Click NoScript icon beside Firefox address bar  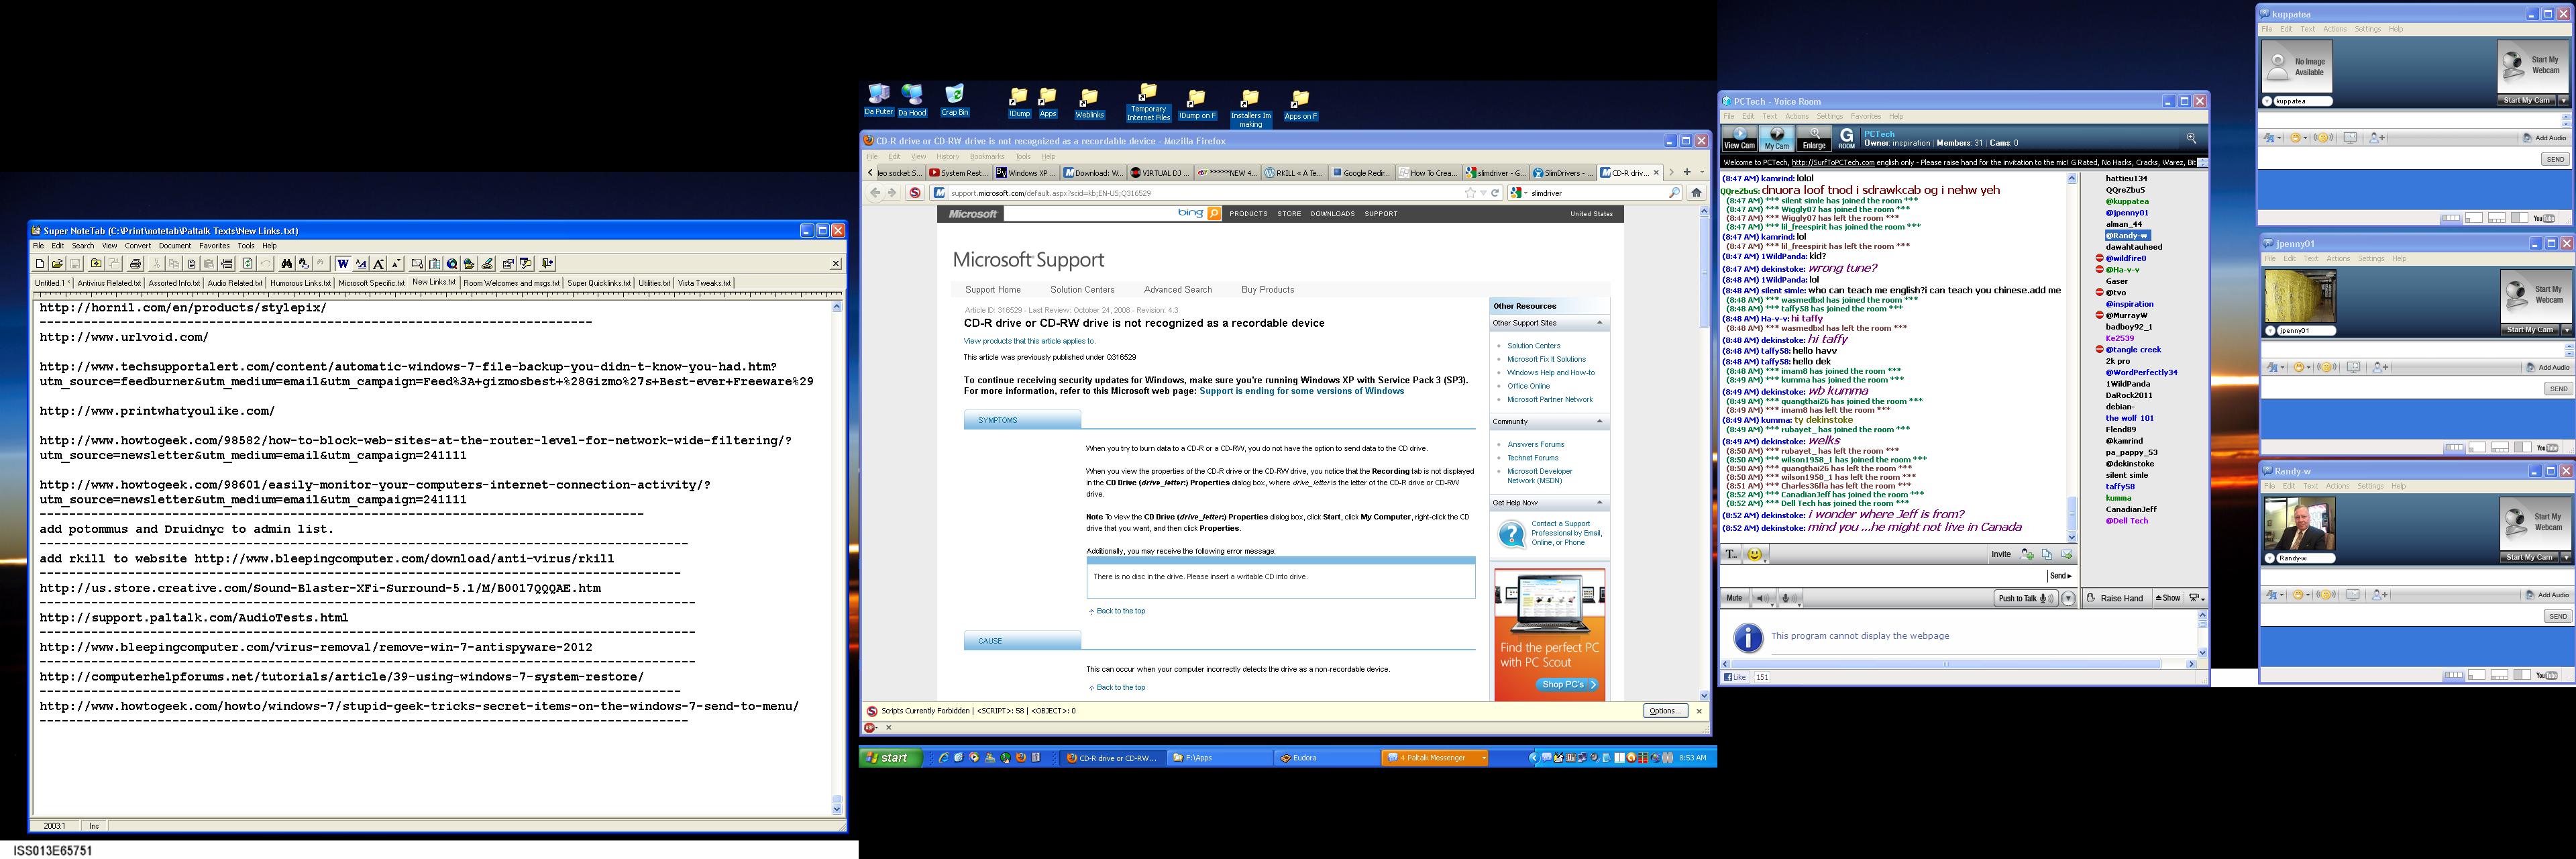[x=914, y=193]
